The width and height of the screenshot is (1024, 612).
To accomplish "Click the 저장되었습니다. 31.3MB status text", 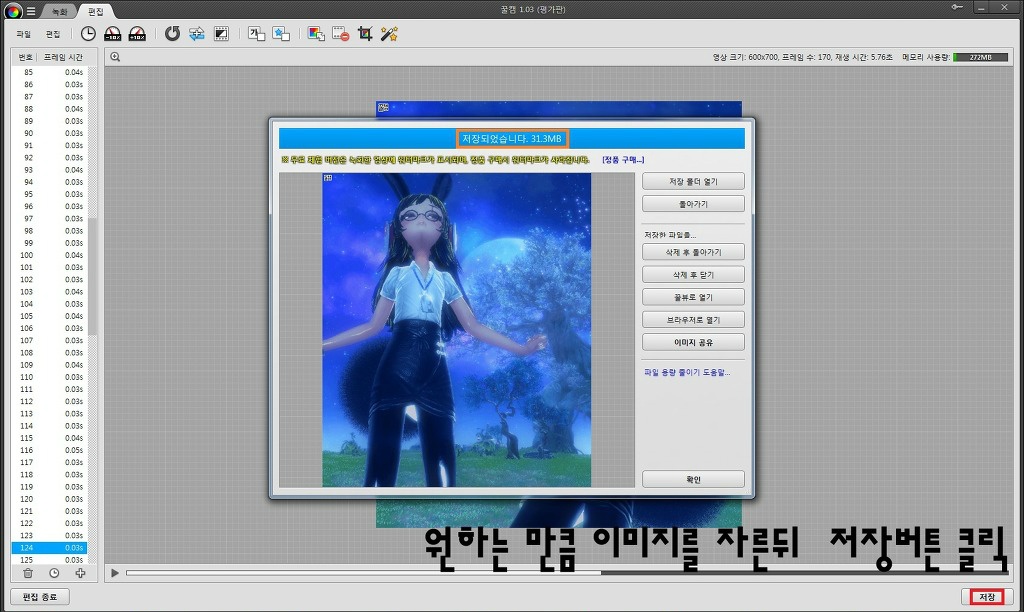I will (512, 138).
